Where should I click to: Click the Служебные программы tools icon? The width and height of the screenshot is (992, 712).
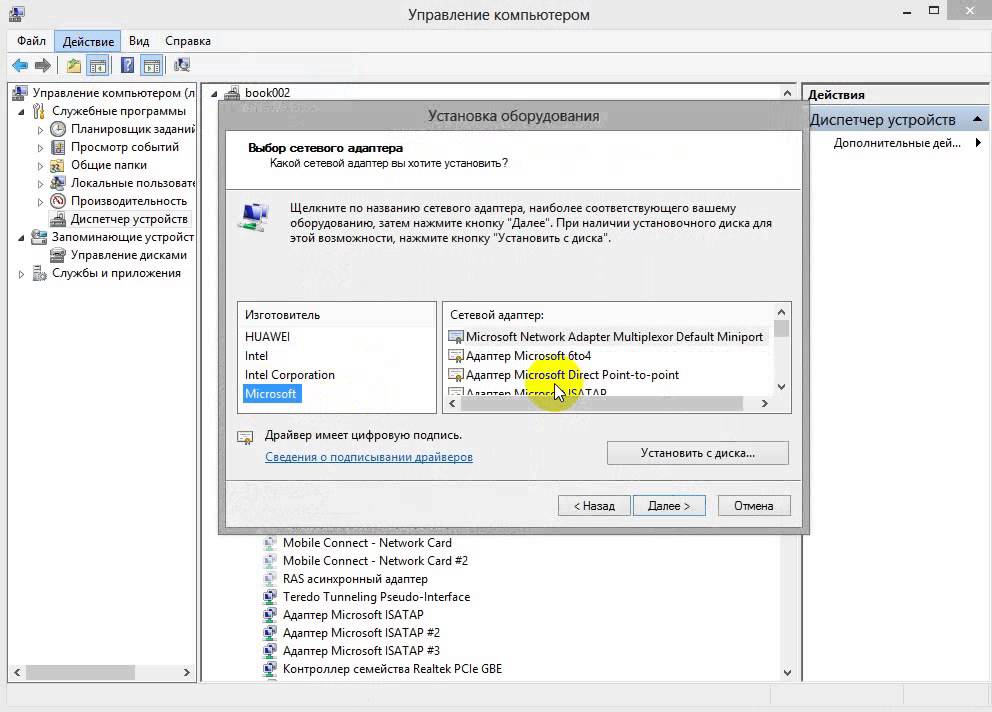[x=39, y=111]
